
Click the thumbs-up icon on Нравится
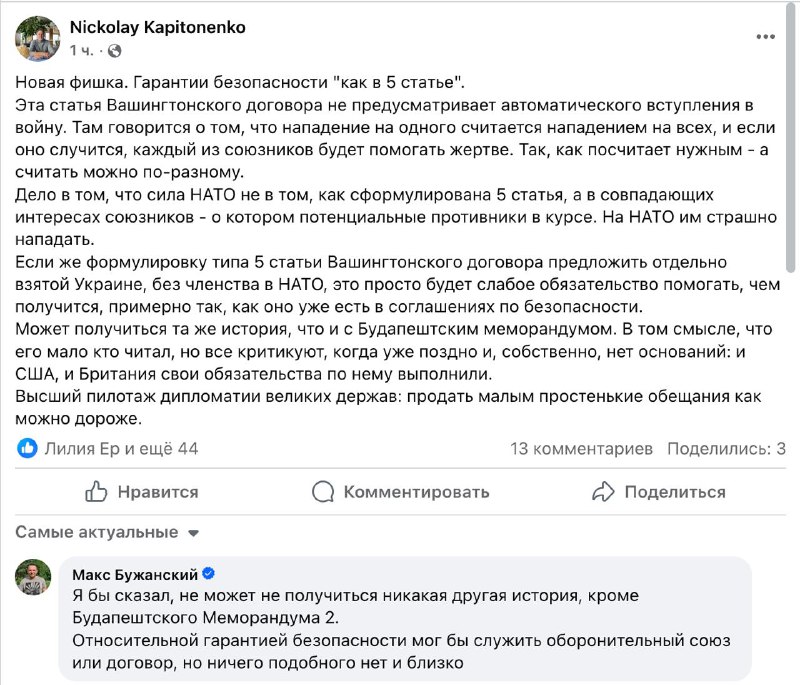pyautogui.click(x=96, y=491)
